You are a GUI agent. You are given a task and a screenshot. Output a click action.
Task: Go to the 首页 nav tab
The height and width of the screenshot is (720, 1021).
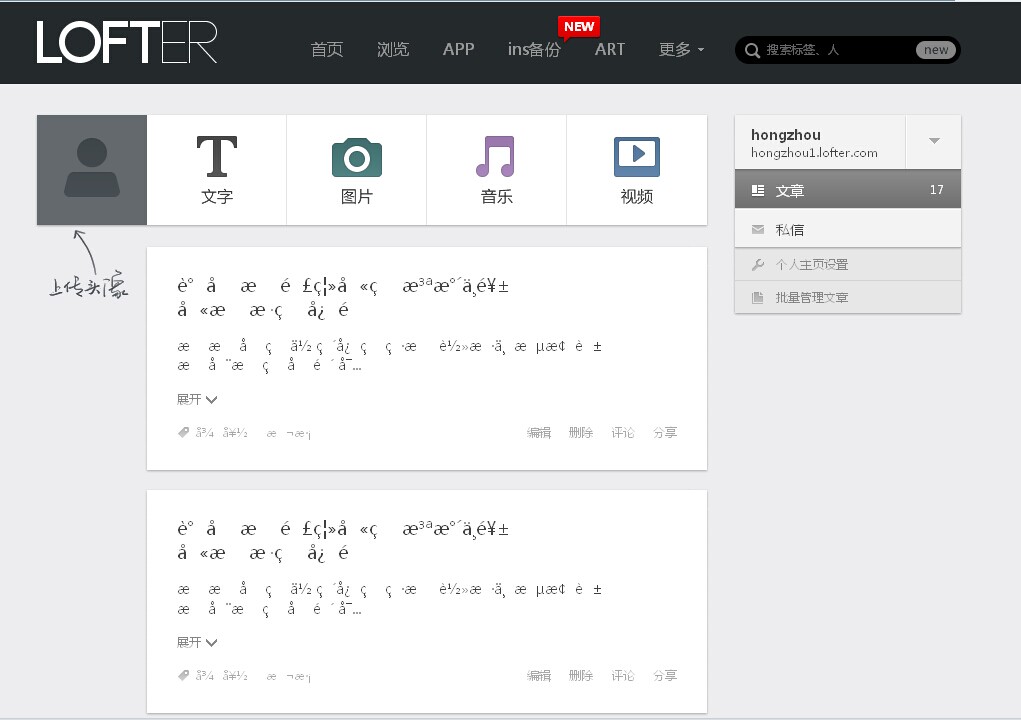pyautogui.click(x=327, y=49)
